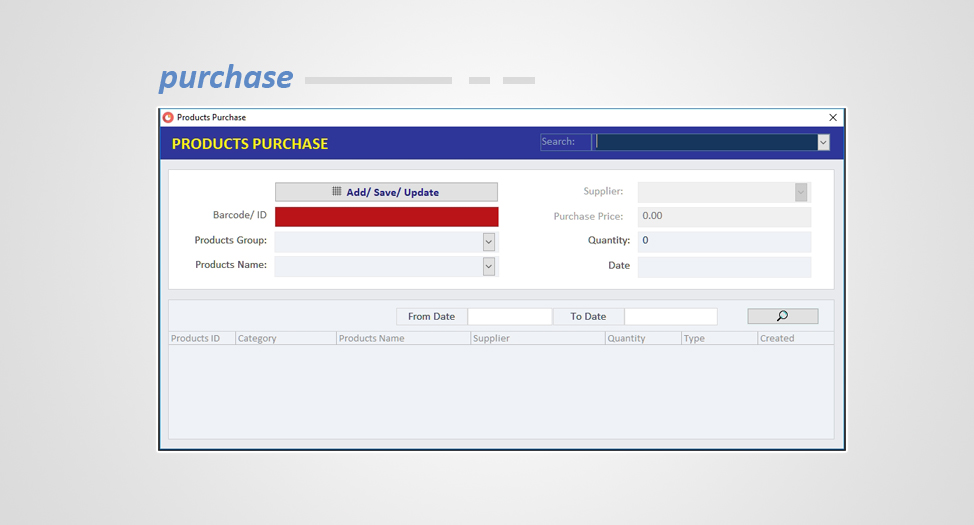Click the Products Purchase window app icon

(x=168, y=117)
